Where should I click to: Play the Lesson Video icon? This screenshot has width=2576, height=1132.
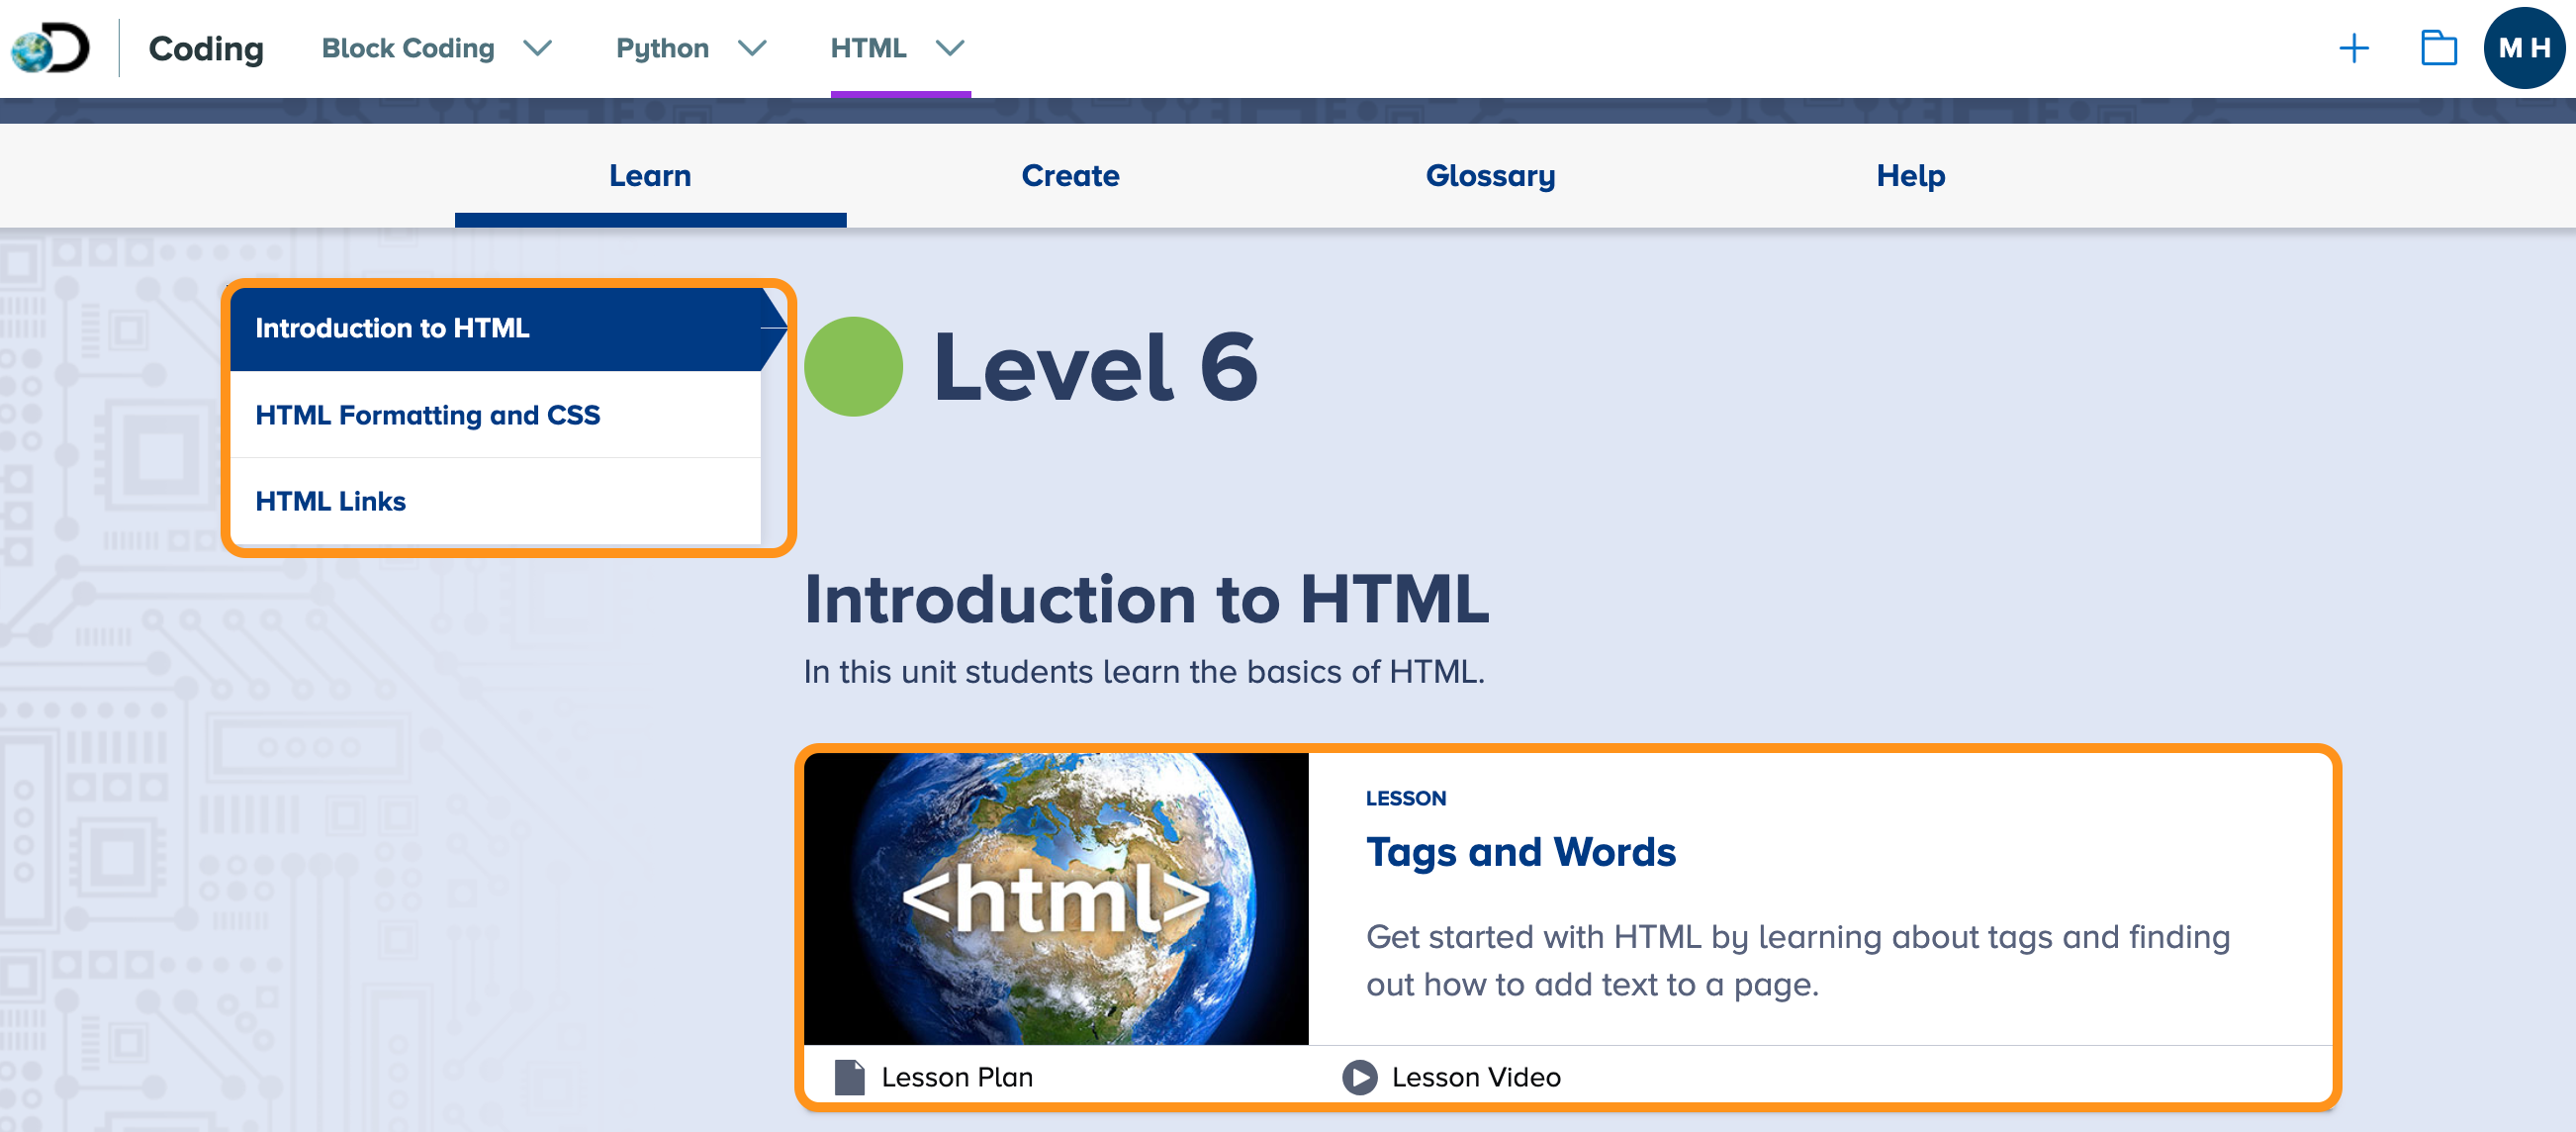[1359, 1077]
